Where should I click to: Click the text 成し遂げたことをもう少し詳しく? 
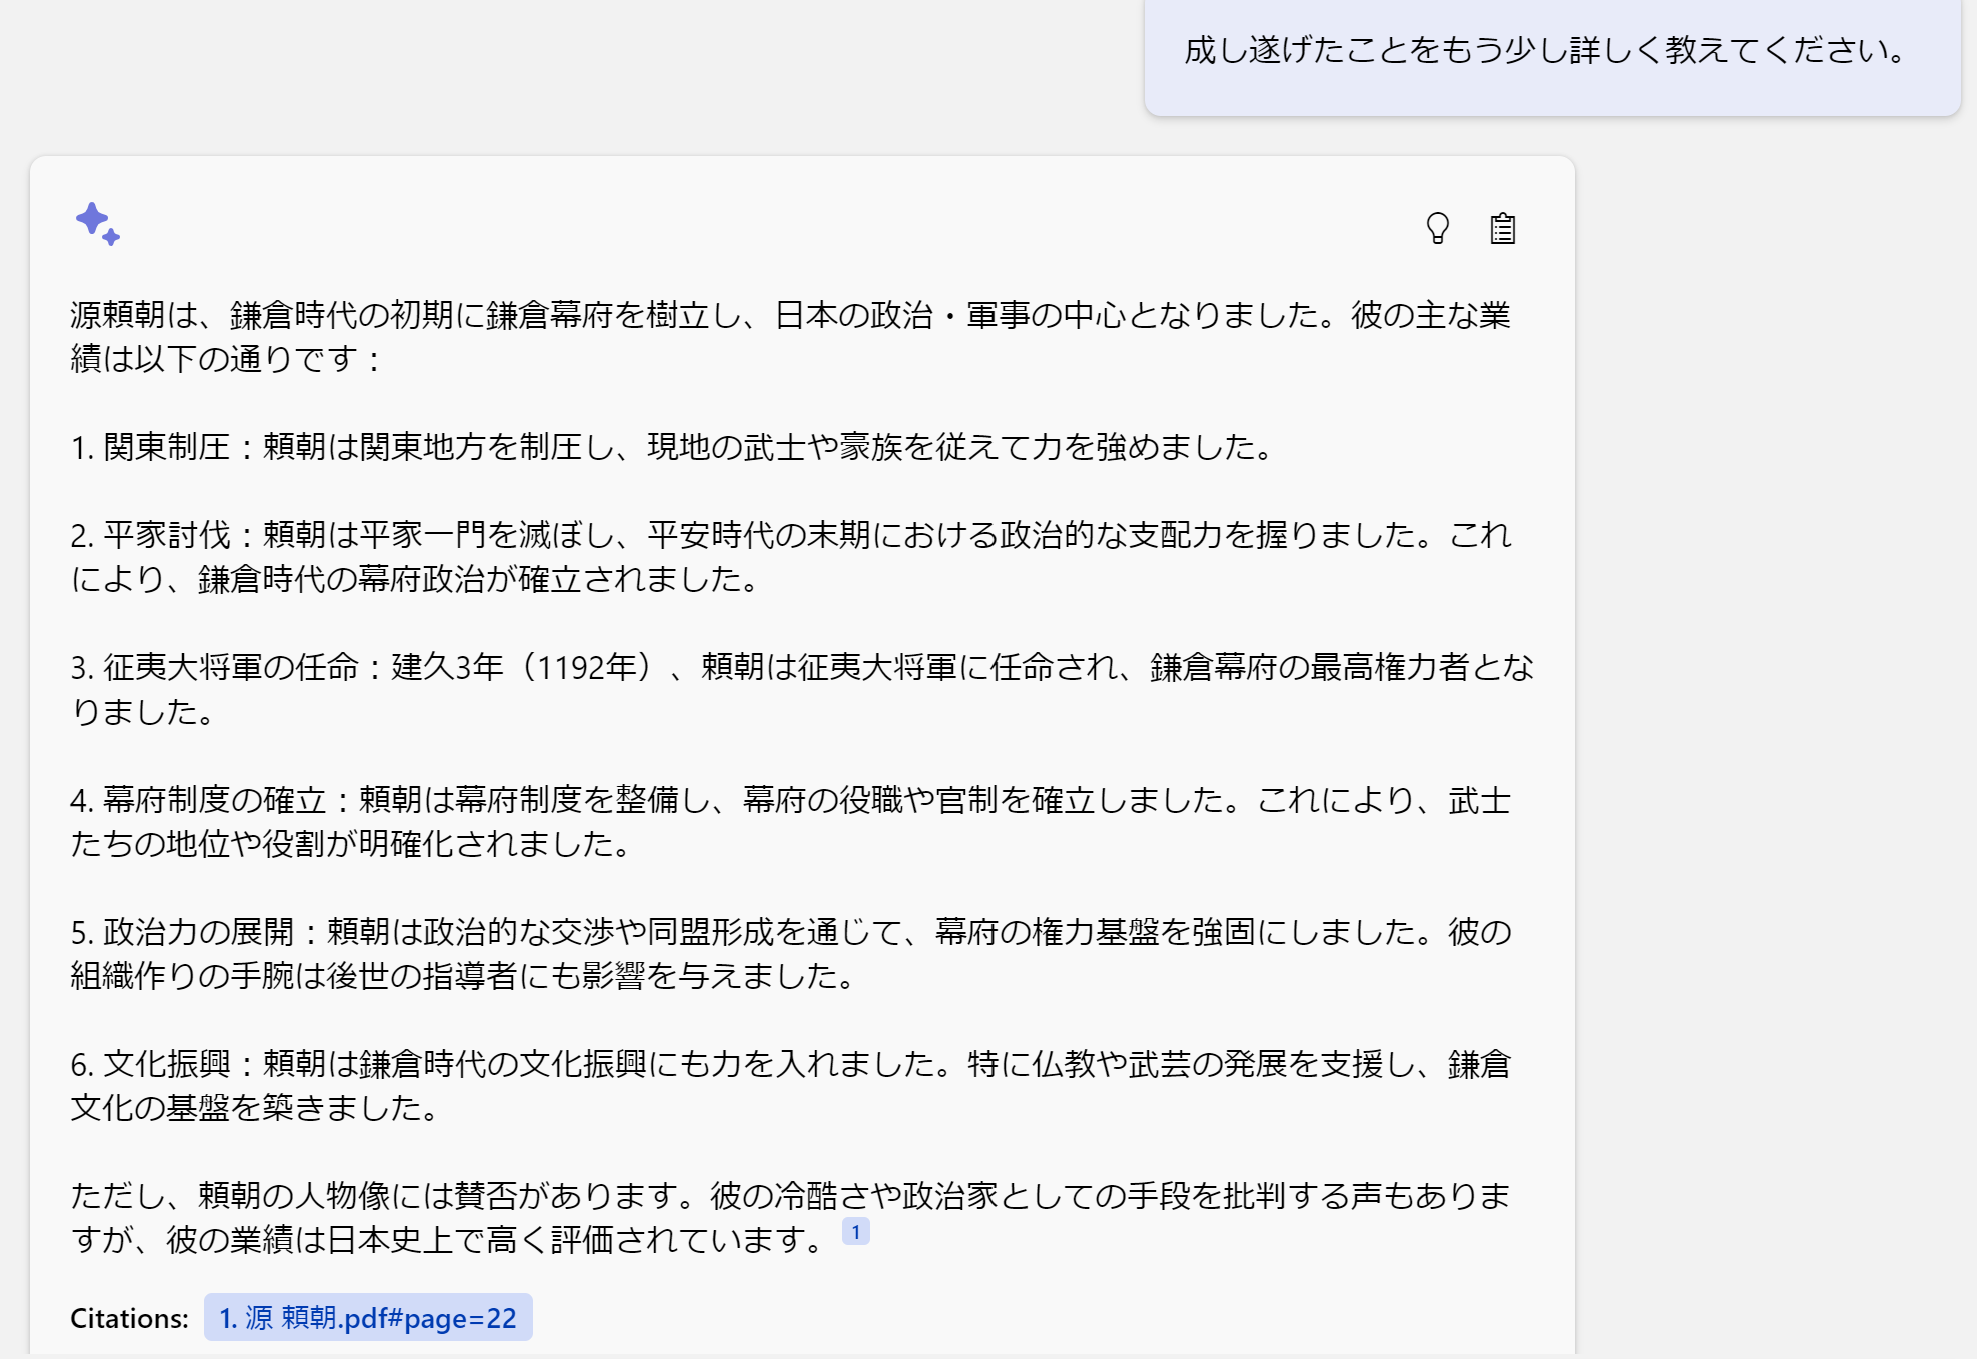(1423, 50)
